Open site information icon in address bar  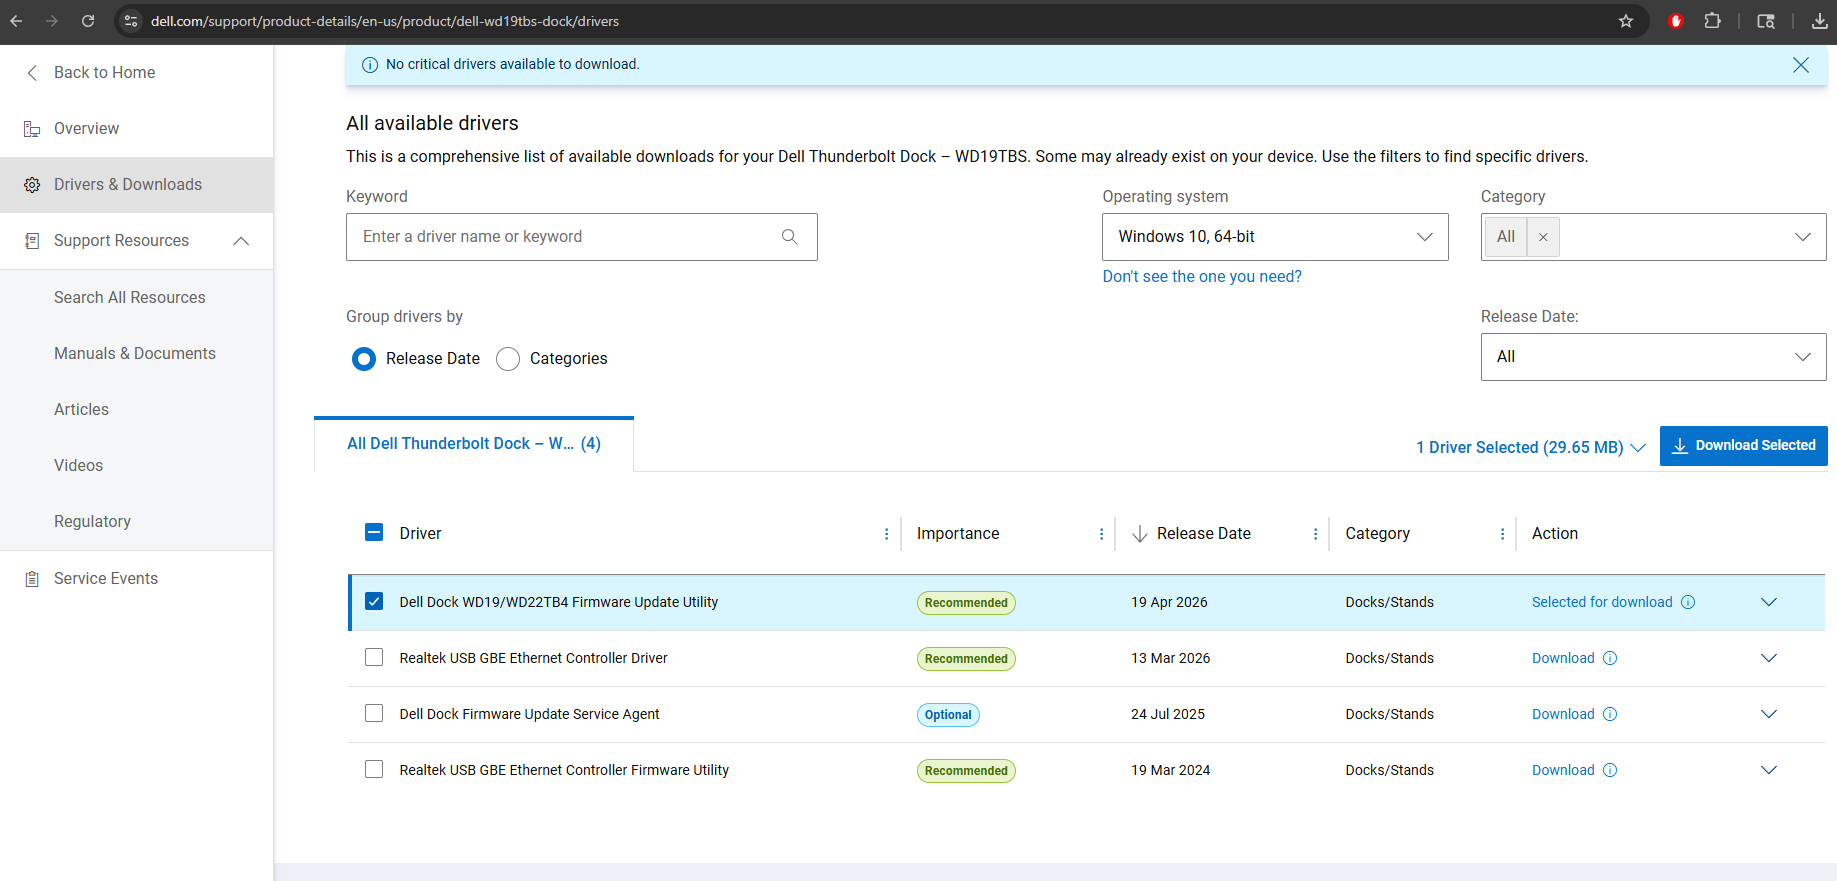(131, 21)
